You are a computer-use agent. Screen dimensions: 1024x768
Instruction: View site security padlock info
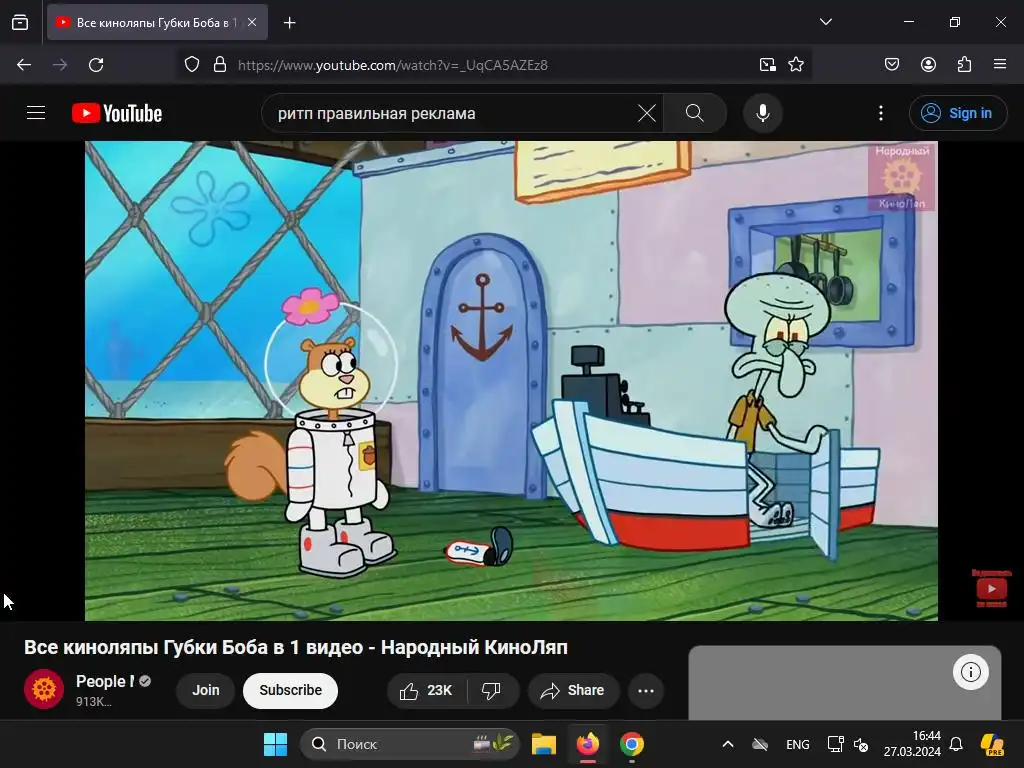pos(220,65)
